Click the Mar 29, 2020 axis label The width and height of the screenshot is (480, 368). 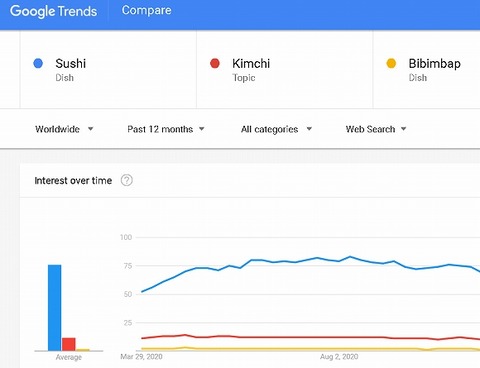141,357
